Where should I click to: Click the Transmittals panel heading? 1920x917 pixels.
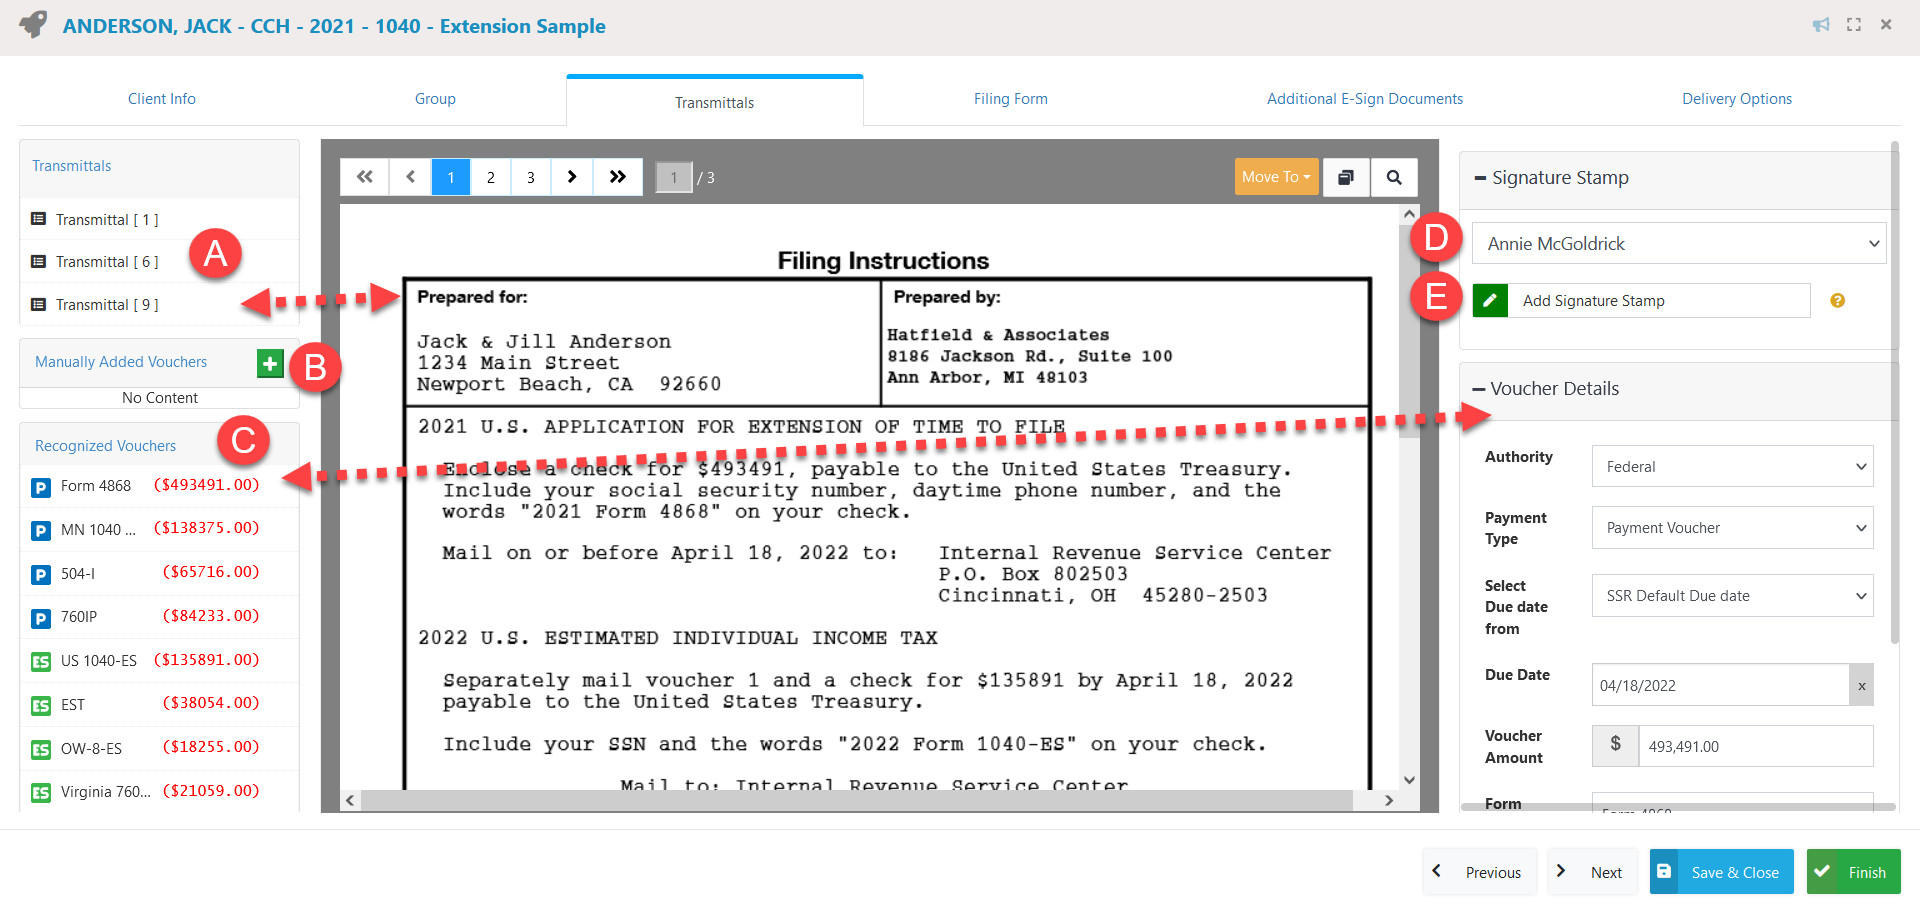[72, 166]
